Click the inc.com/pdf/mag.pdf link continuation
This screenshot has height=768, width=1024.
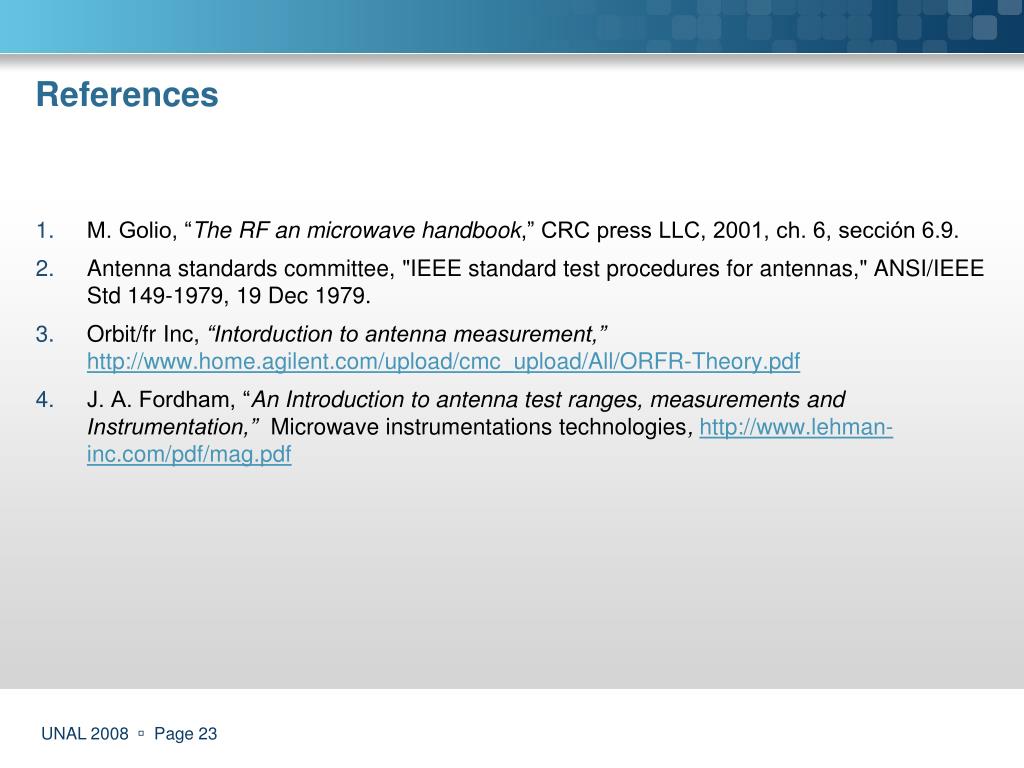coord(189,454)
